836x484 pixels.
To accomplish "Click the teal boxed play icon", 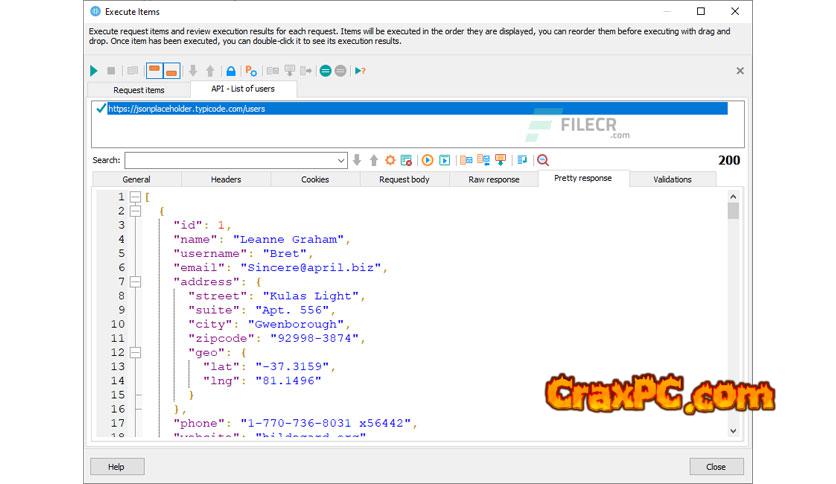I will click(x=445, y=160).
